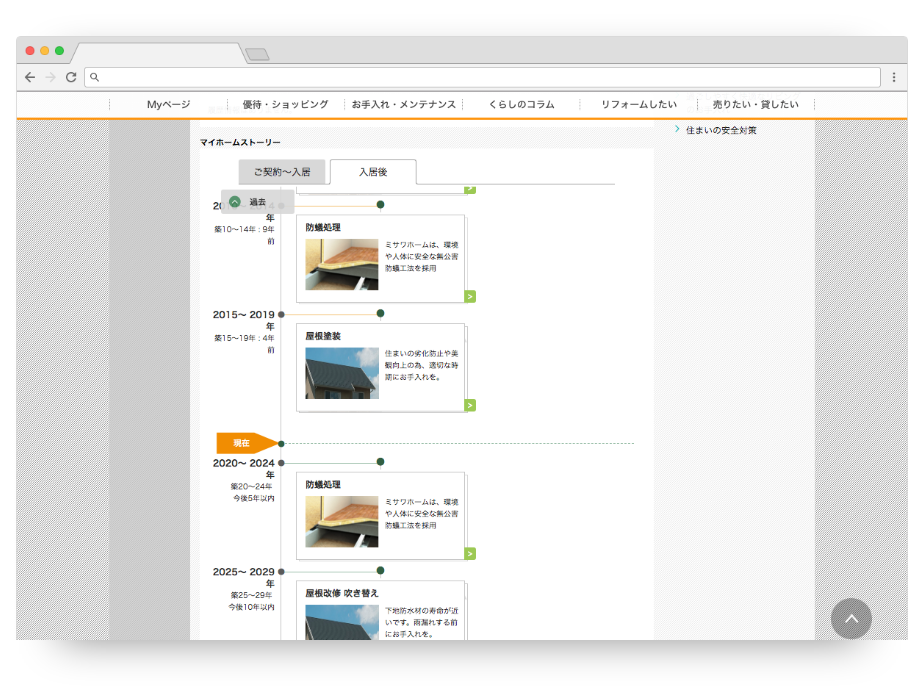This screenshot has width=920, height=700.
Task: Click the 屋根改修 吹き替え card title
Action: [341, 593]
